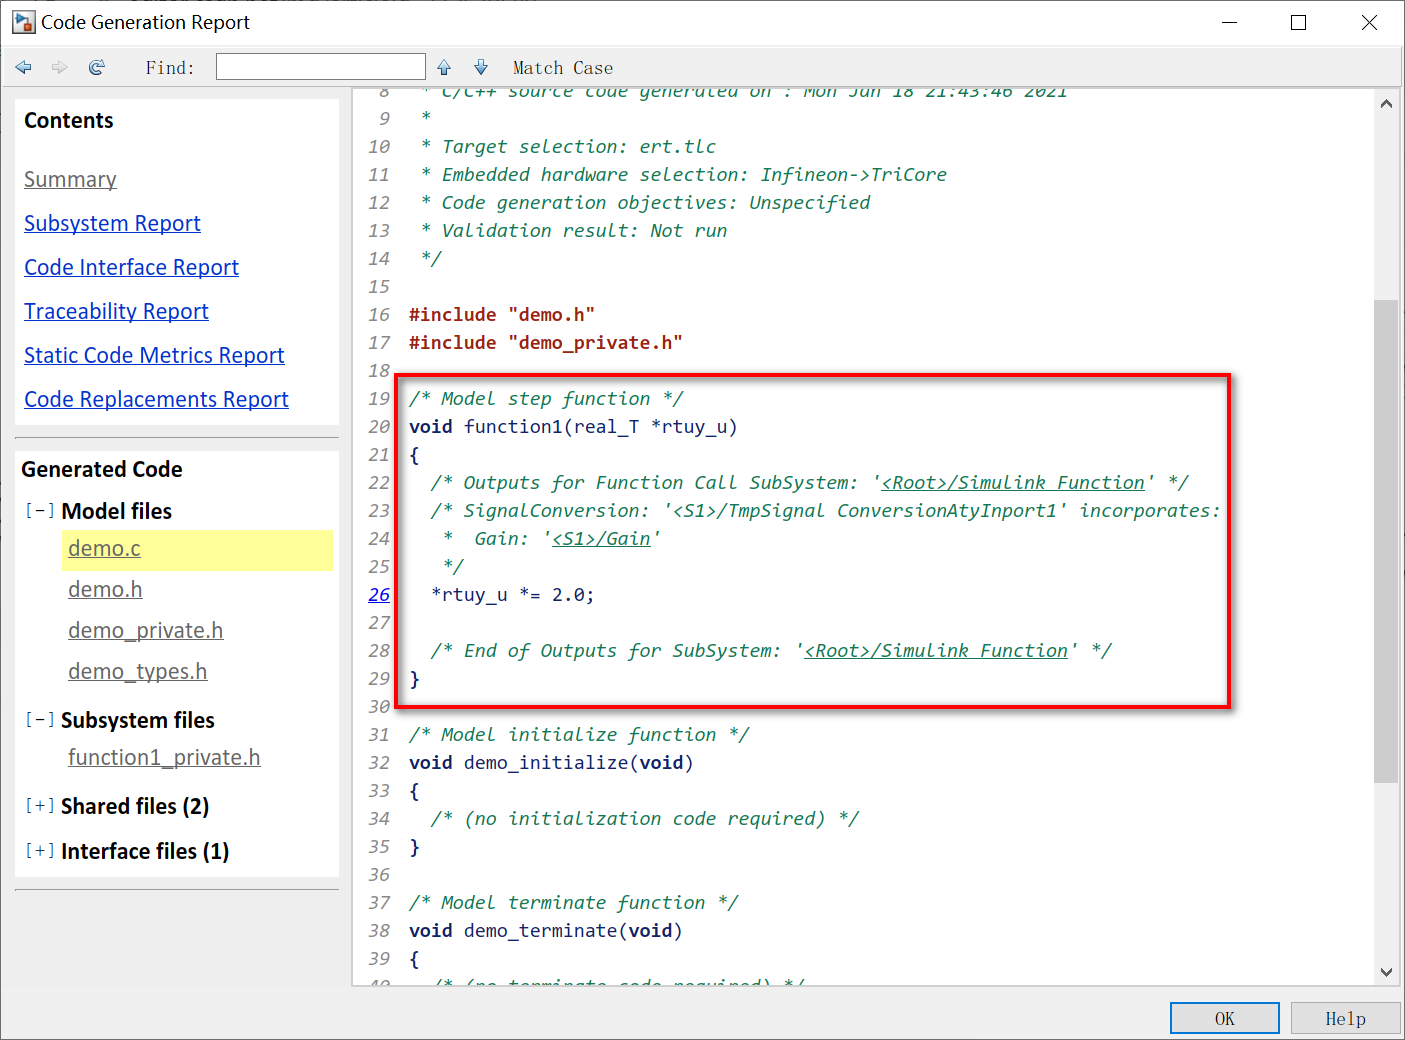Click the Contents heading

coord(69,121)
